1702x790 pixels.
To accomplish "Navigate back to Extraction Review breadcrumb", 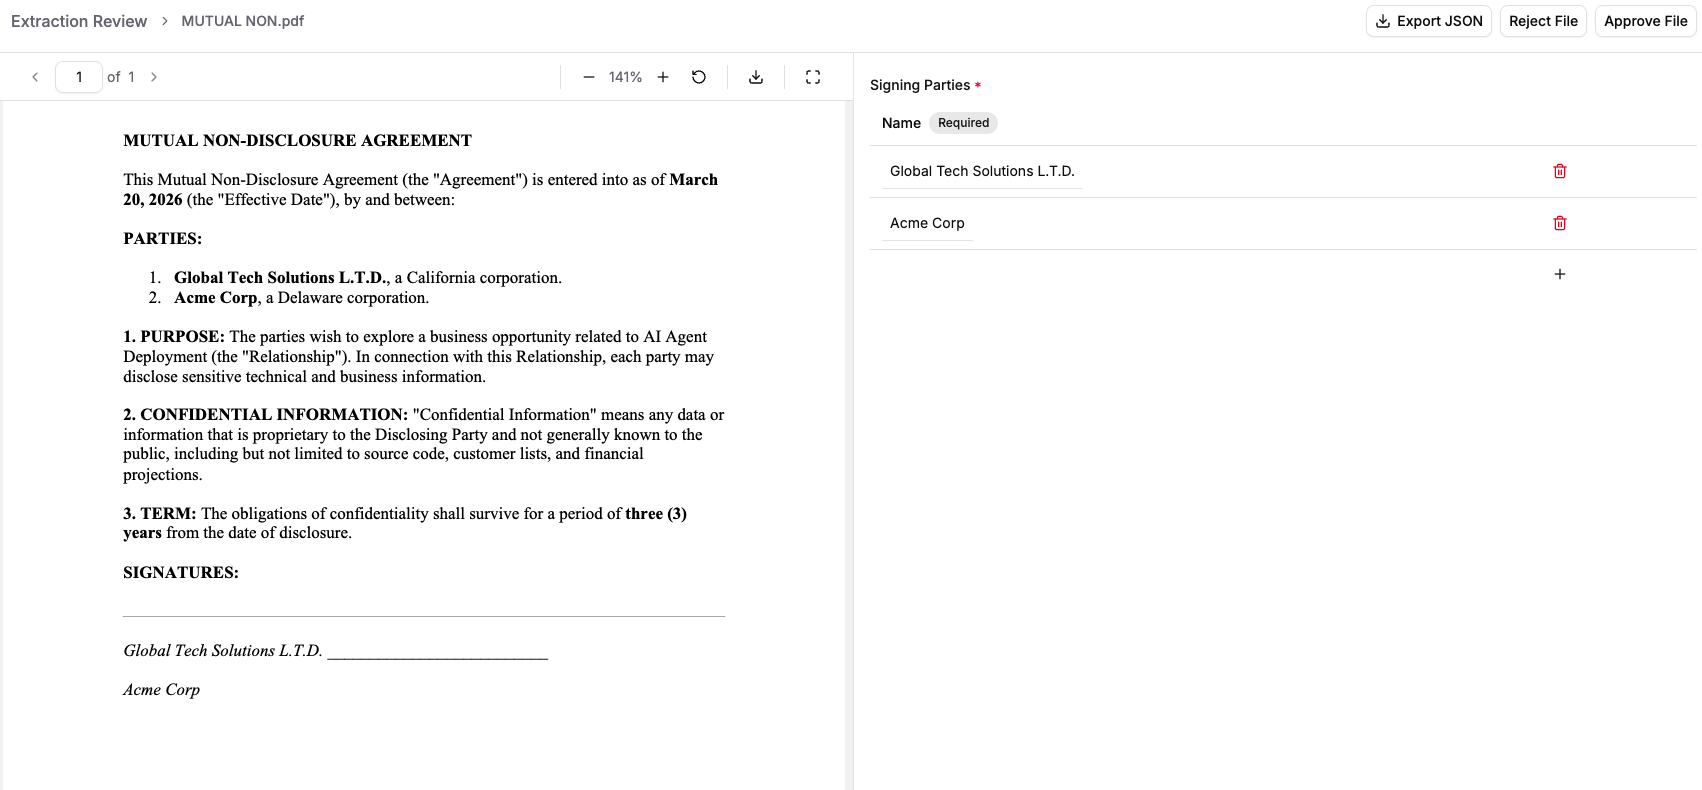I will tap(79, 21).
